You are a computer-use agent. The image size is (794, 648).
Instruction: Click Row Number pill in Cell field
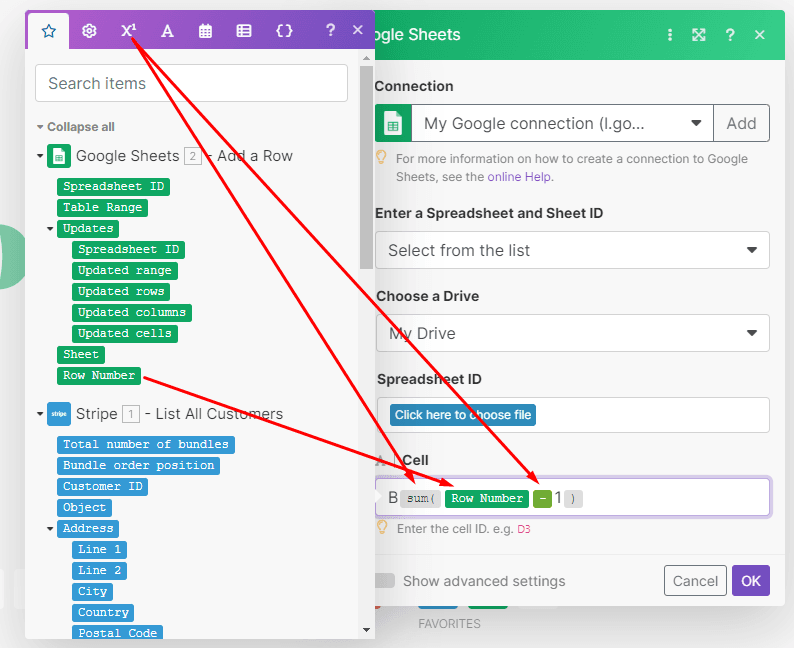(x=487, y=499)
